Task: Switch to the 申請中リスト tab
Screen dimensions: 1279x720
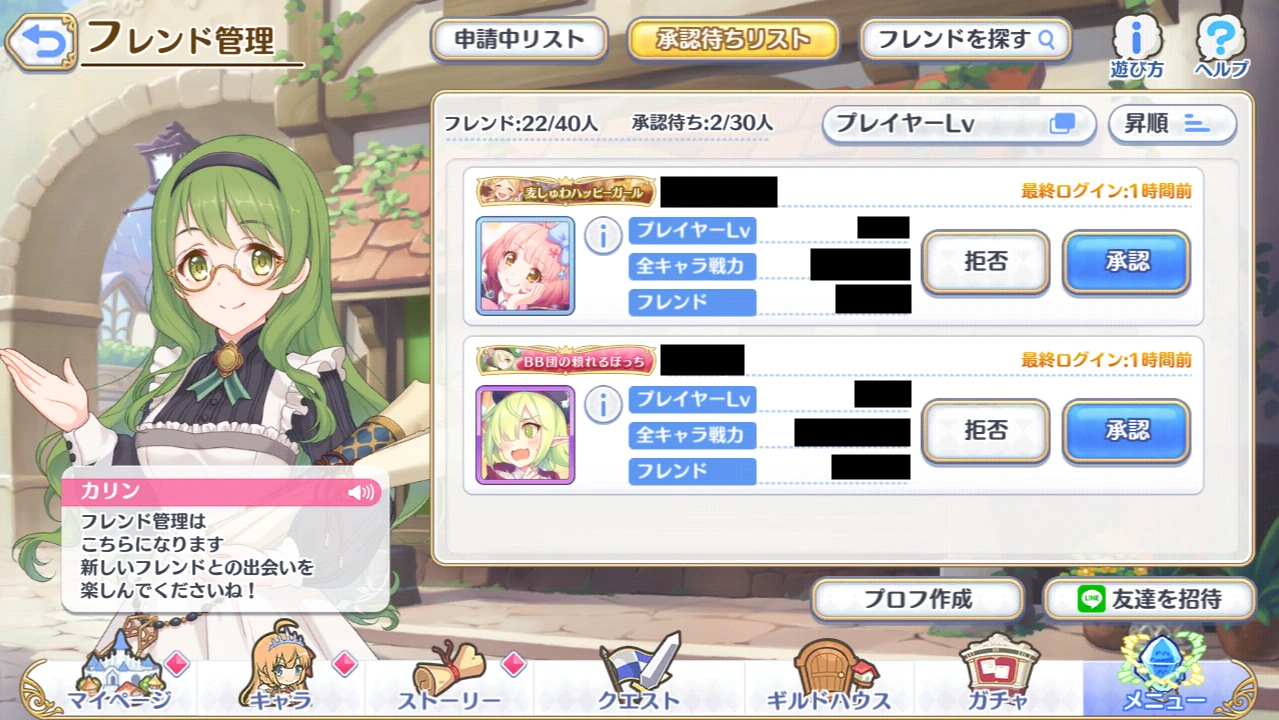Action: point(519,40)
